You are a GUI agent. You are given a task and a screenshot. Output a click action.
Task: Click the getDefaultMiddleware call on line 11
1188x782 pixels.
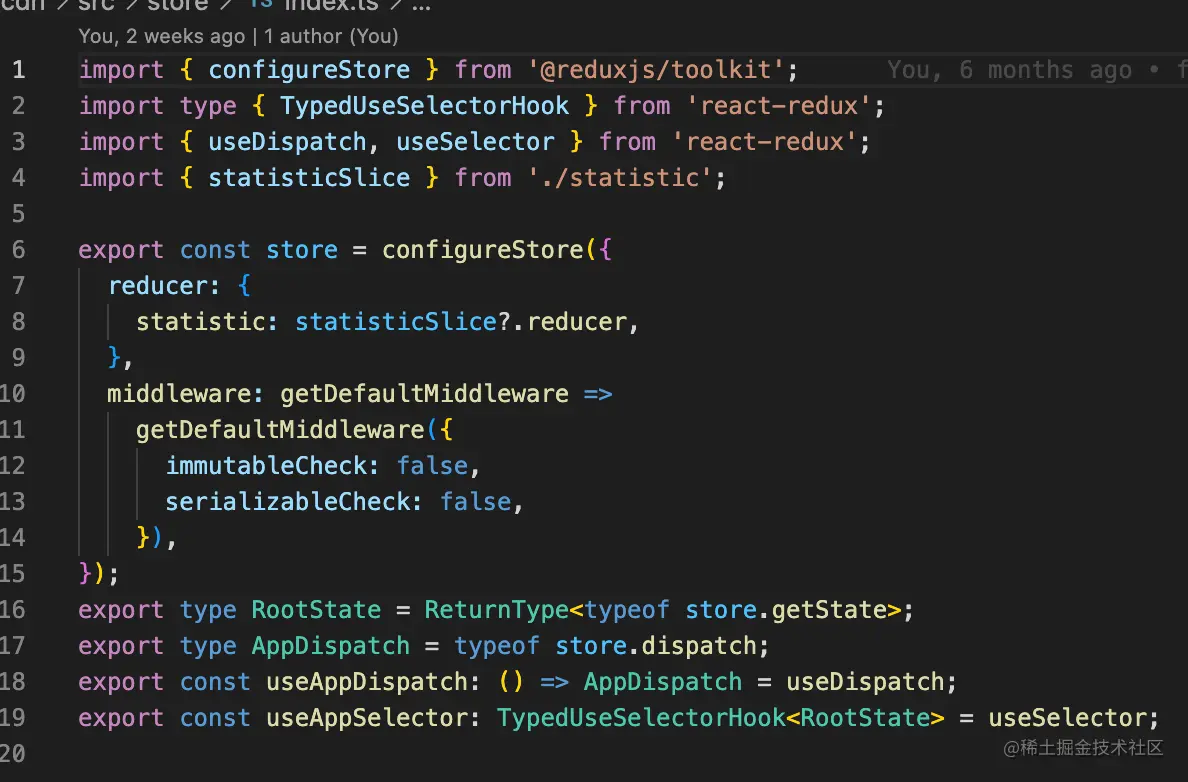click(x=280, y=430)
